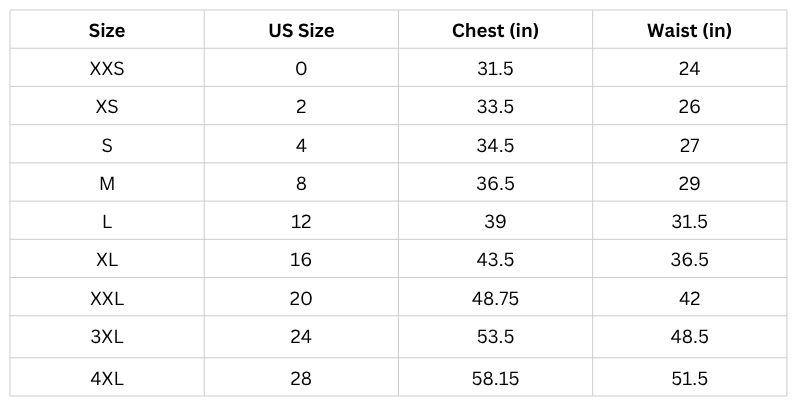Click US size 28 cell
This screenshot has width=800, height=400.
coord(301,379)
